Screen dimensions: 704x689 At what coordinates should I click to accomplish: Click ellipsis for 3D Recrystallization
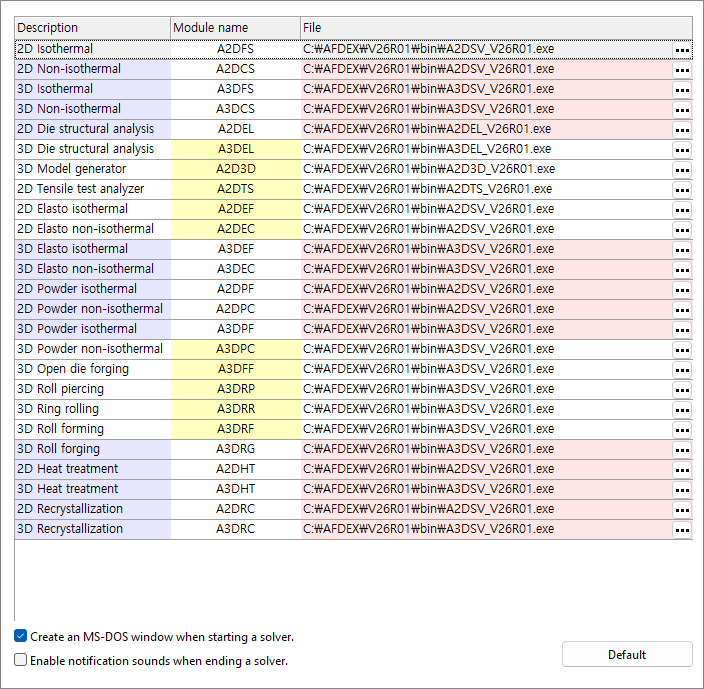pyautogui.click(x=682, y=529)
